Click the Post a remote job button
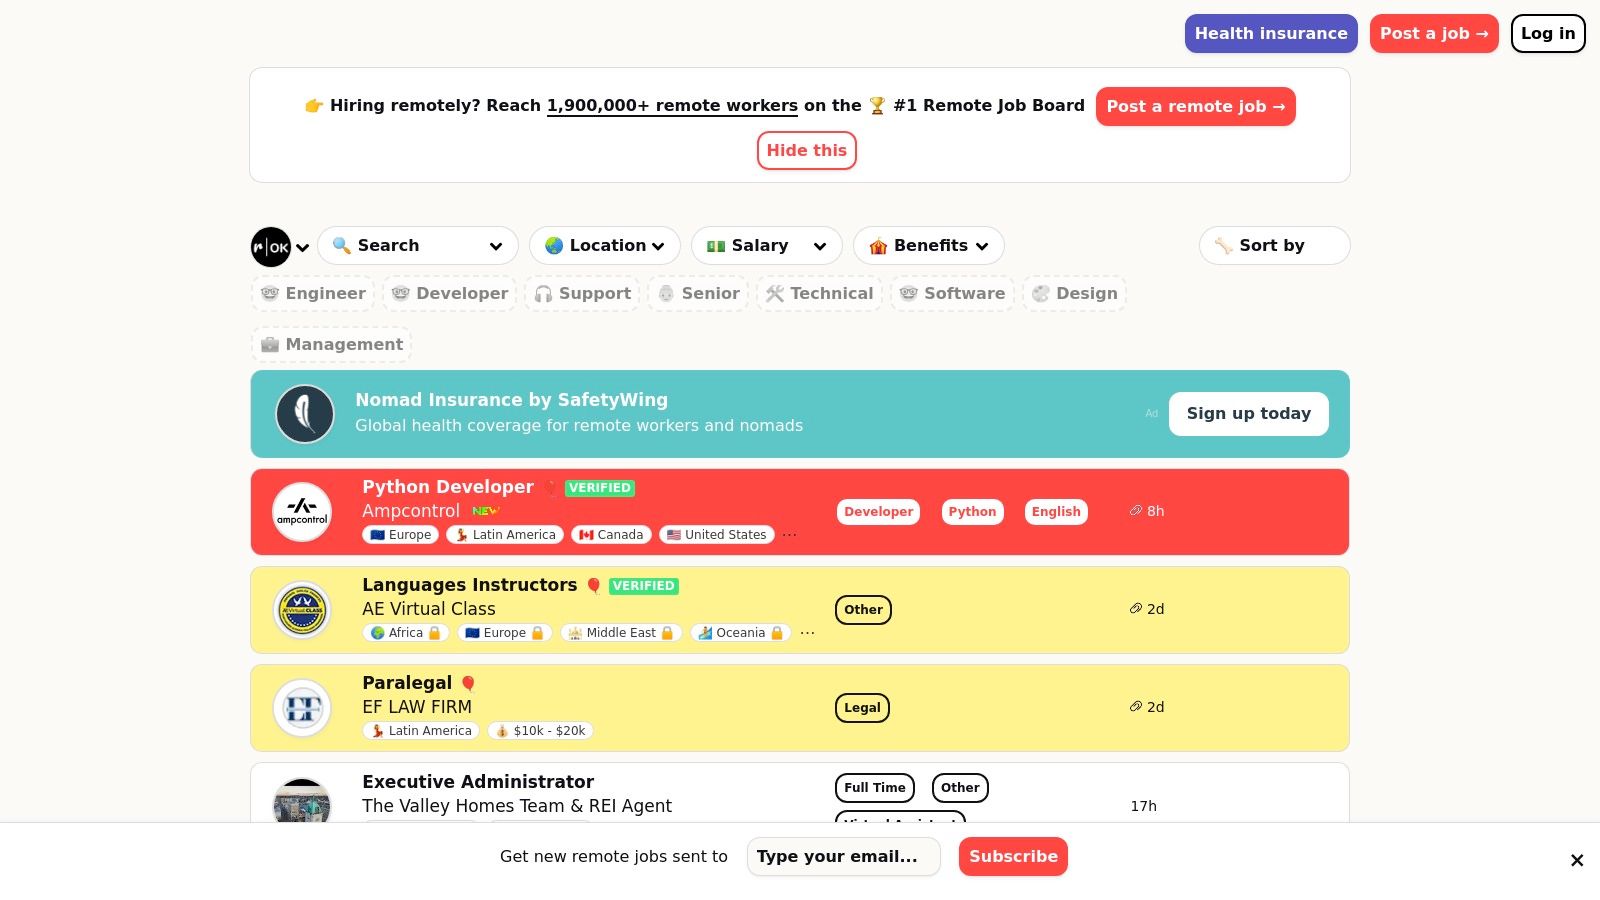Image resolution: width=1600 pixels, height=900 pixels. [x=1195, y=107]
